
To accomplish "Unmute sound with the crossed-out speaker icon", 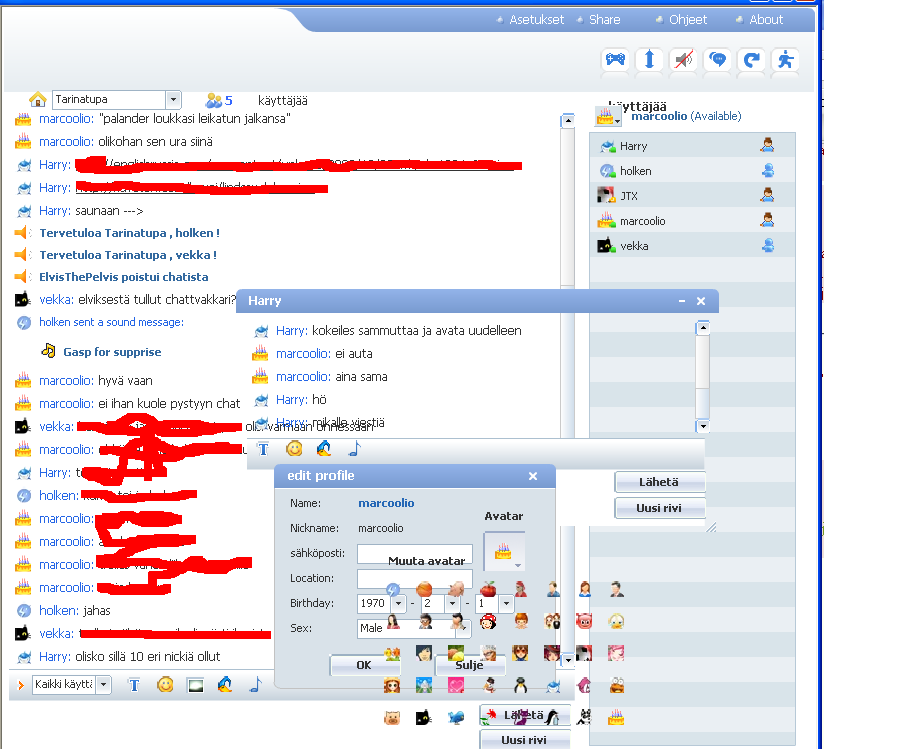I will pyautogui.click(x=683, y=61).
